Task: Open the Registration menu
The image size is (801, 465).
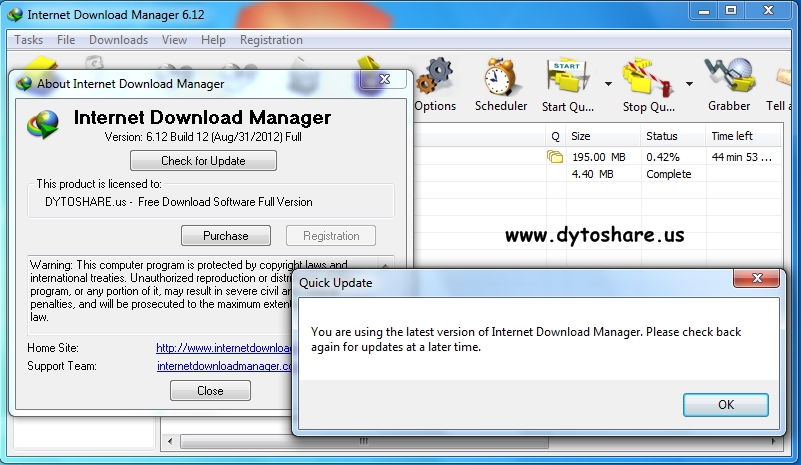Action: (271, 40)
